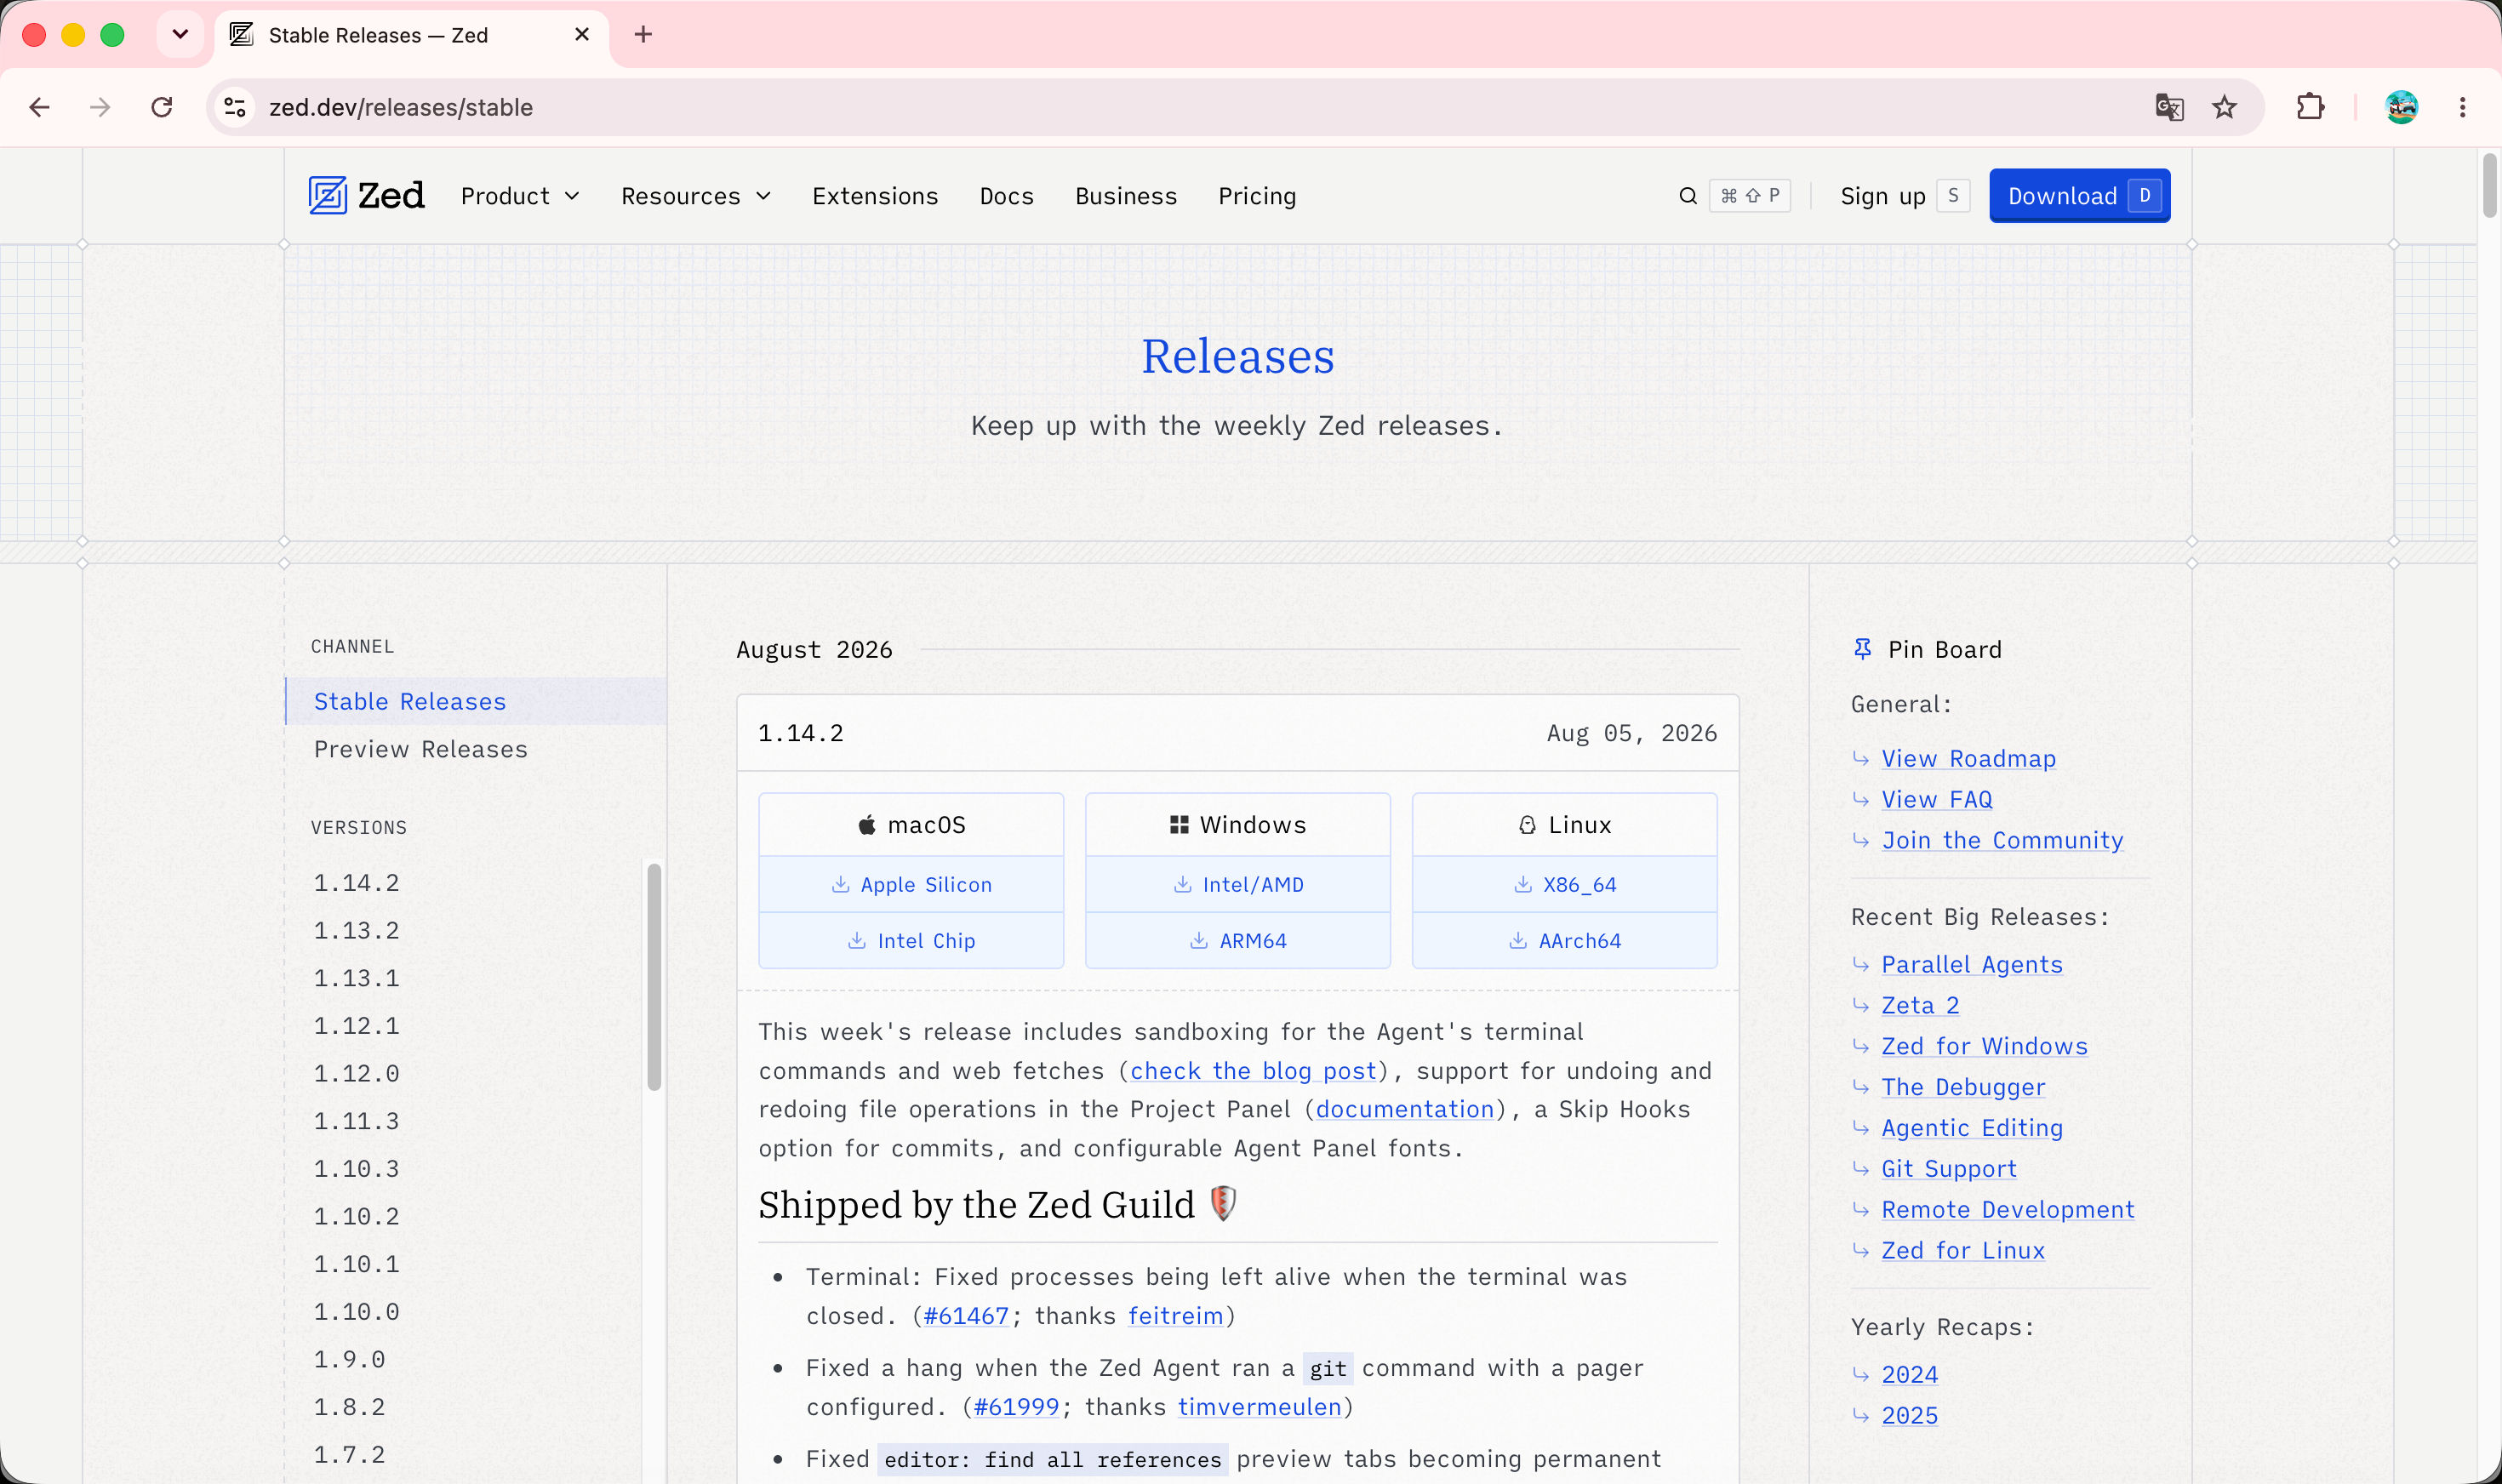Jump to version 1.9.0 in the list
Screen dimensions: 2502x1484
(349, 1359)
